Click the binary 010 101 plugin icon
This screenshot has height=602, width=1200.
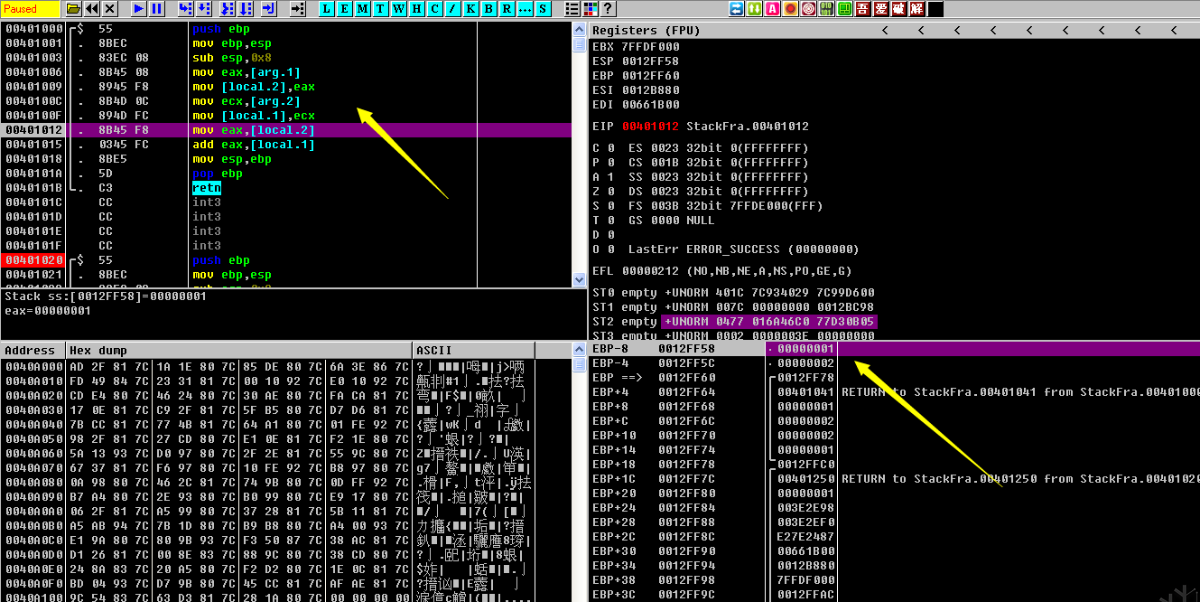(826, 9)
